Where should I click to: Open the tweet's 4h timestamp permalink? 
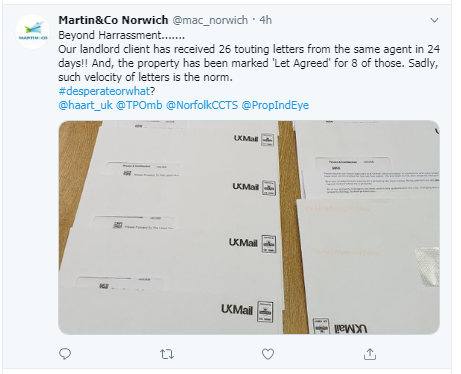(x=266, y=20)
